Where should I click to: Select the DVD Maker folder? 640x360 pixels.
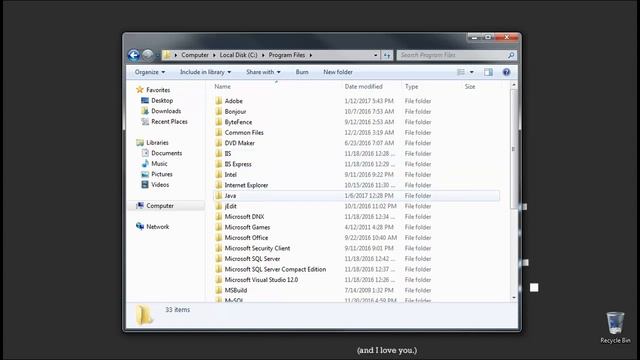click(x=240, y=143)
